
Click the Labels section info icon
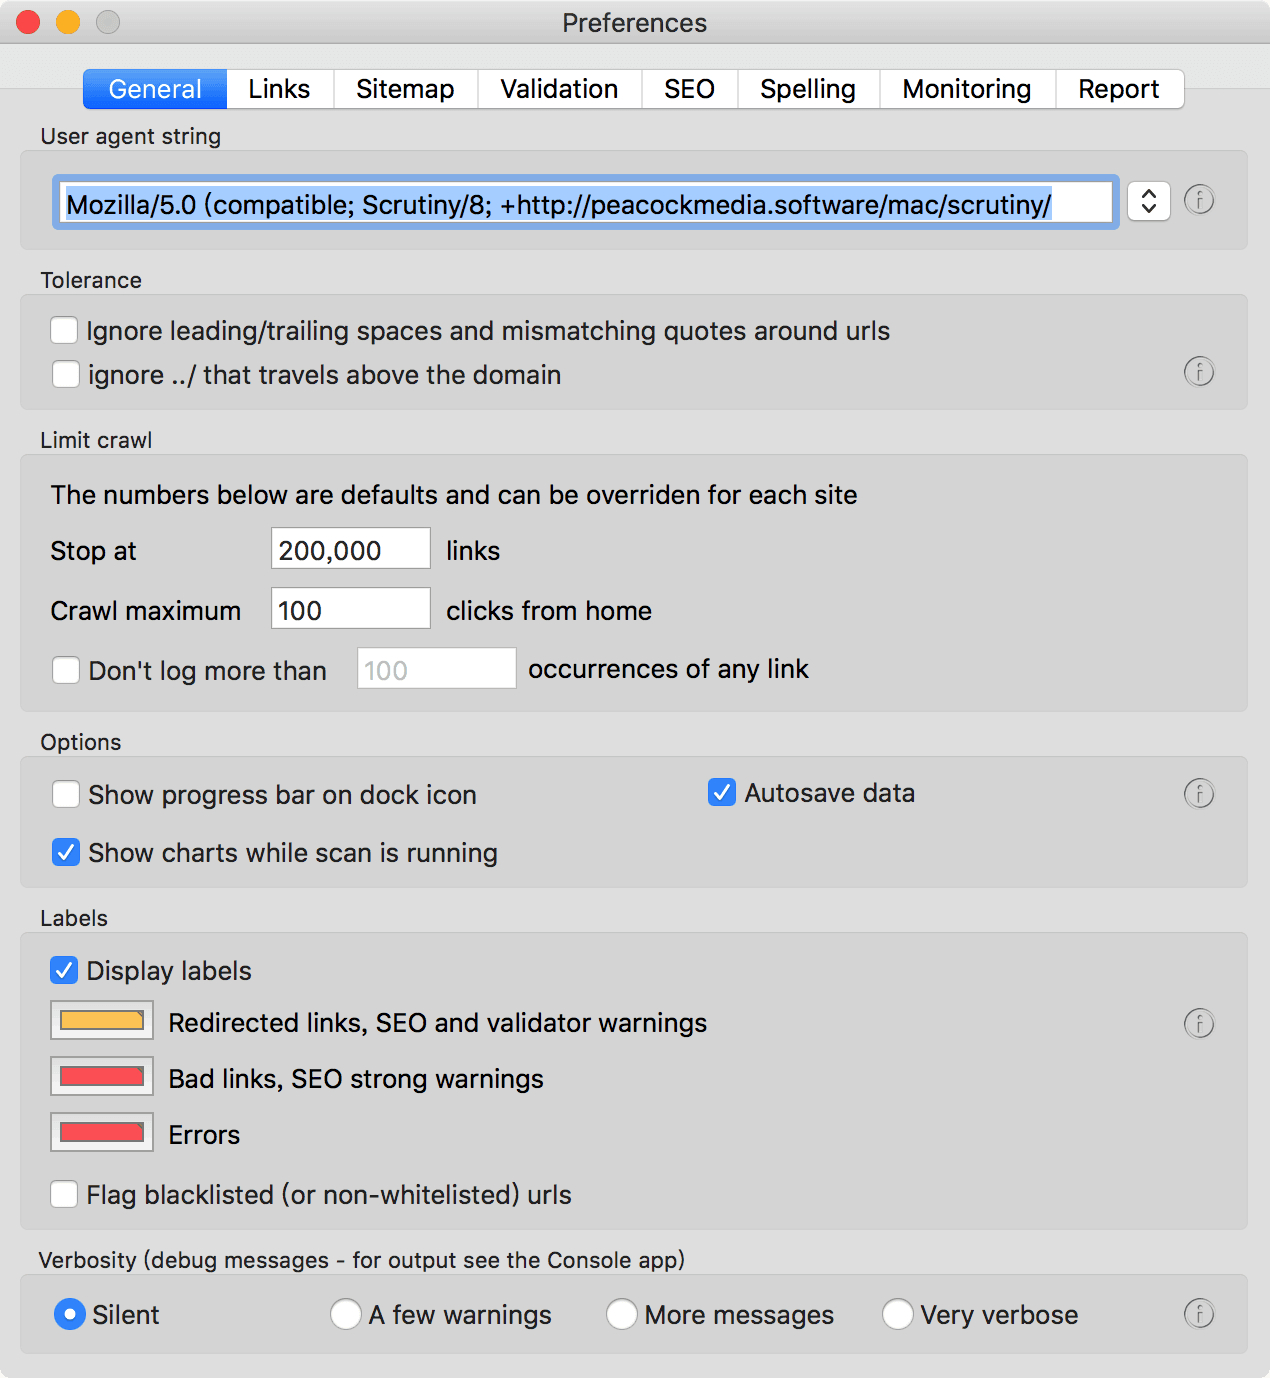coord(1199,1024)
